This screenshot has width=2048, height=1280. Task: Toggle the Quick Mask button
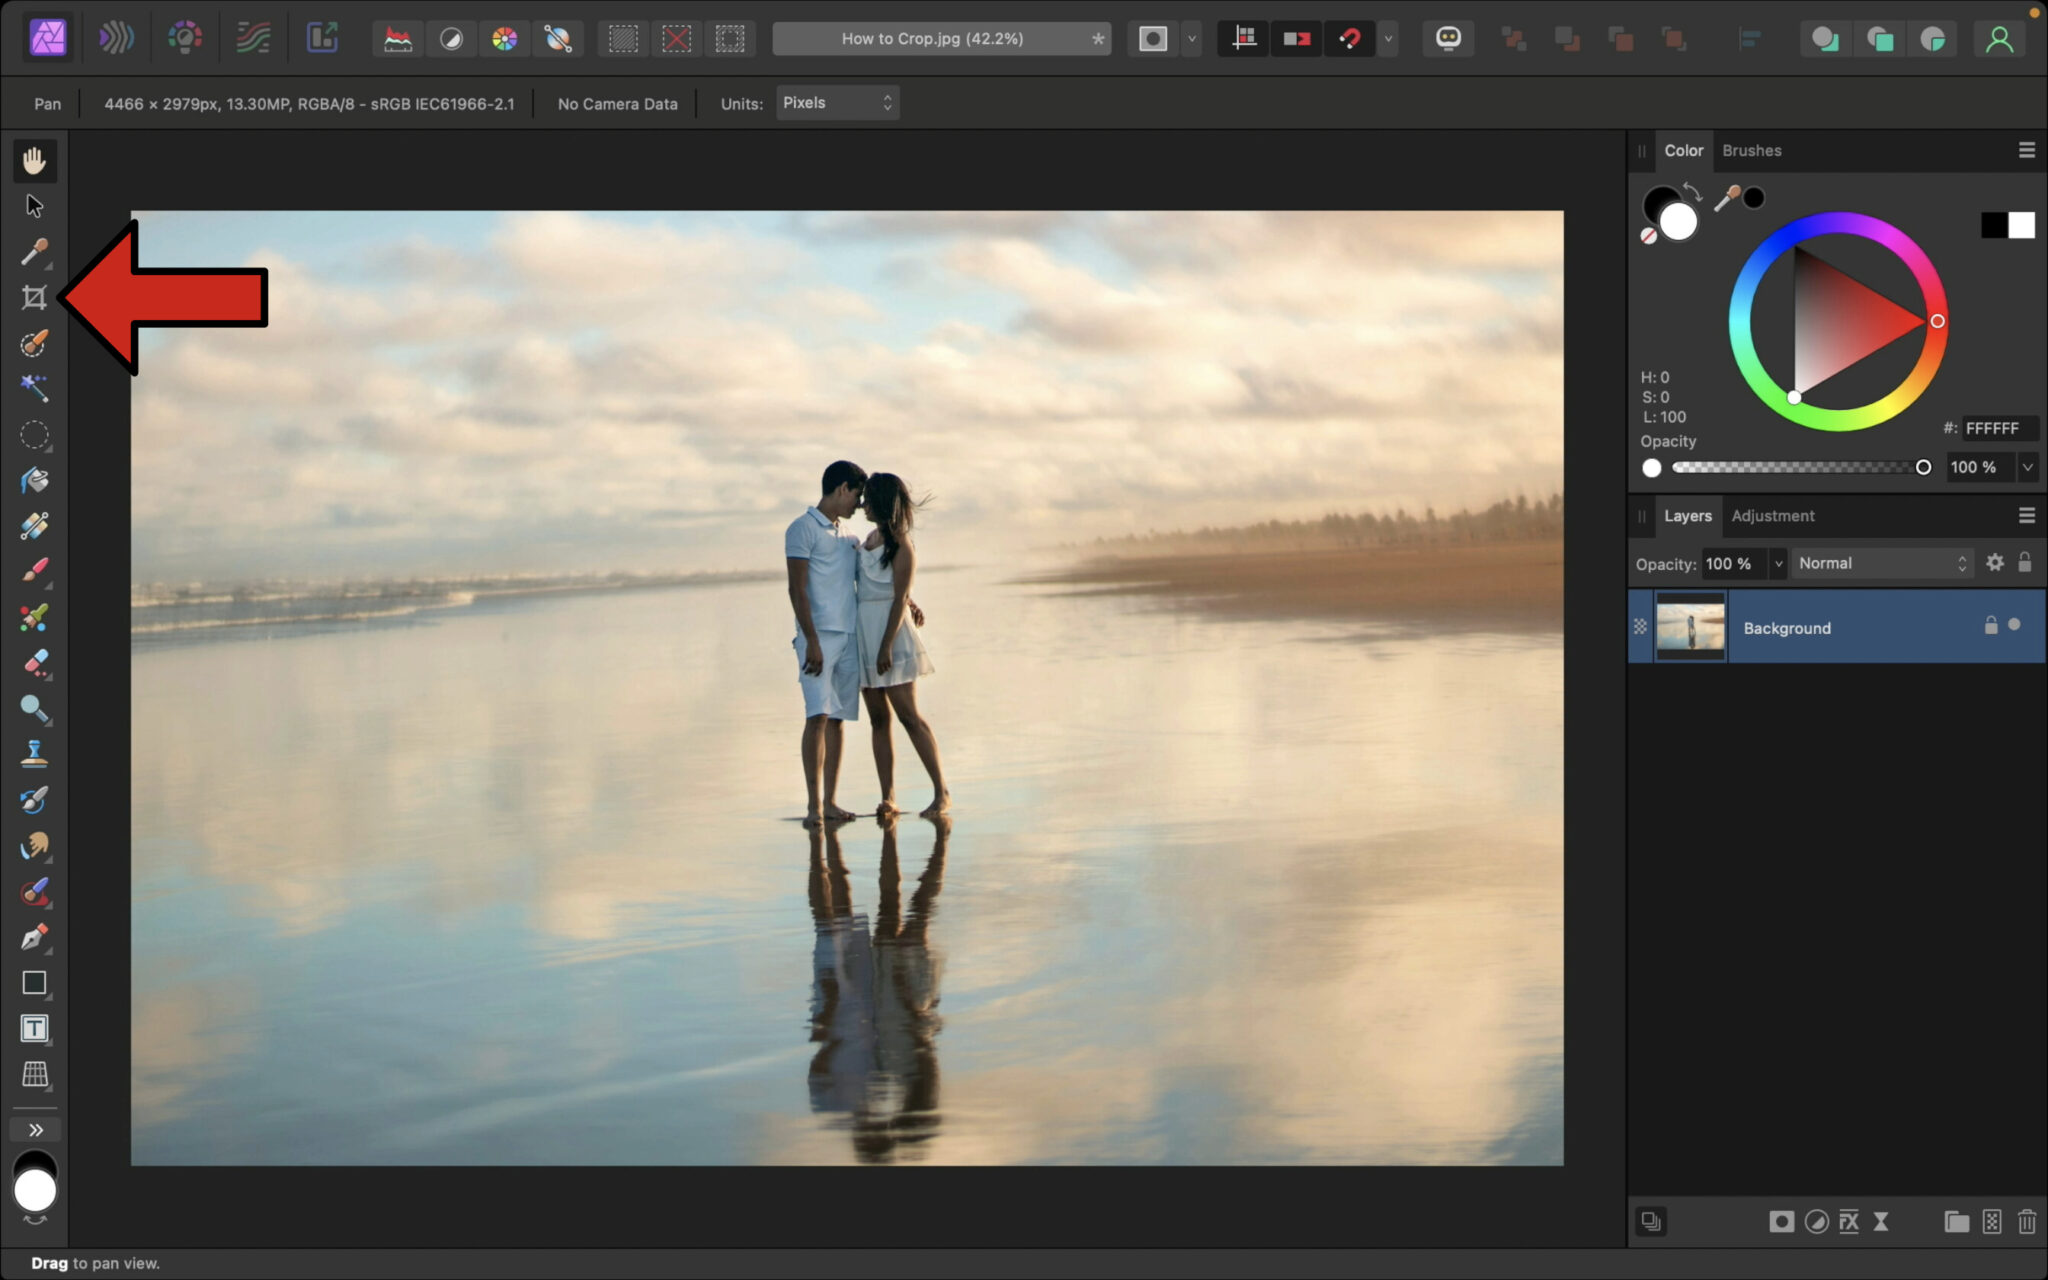click(x=1153, y=39)
